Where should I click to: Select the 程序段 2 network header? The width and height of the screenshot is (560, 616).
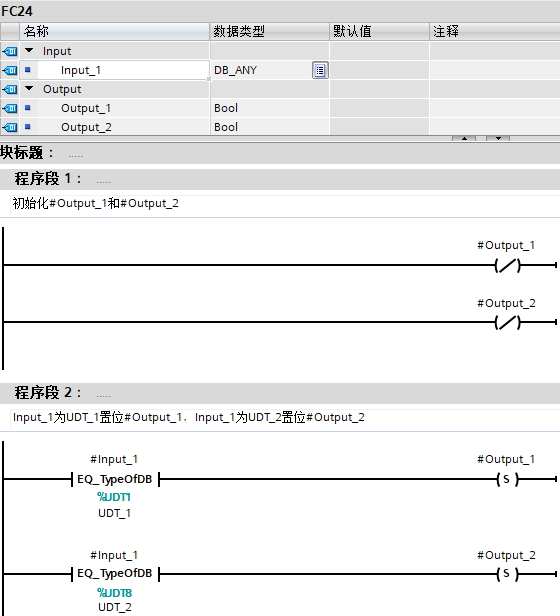pos(280,393)
